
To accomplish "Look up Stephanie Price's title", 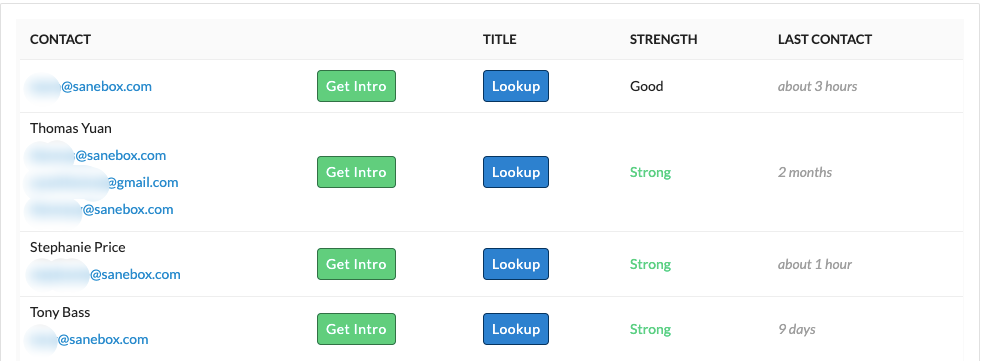I will (516, 264).
